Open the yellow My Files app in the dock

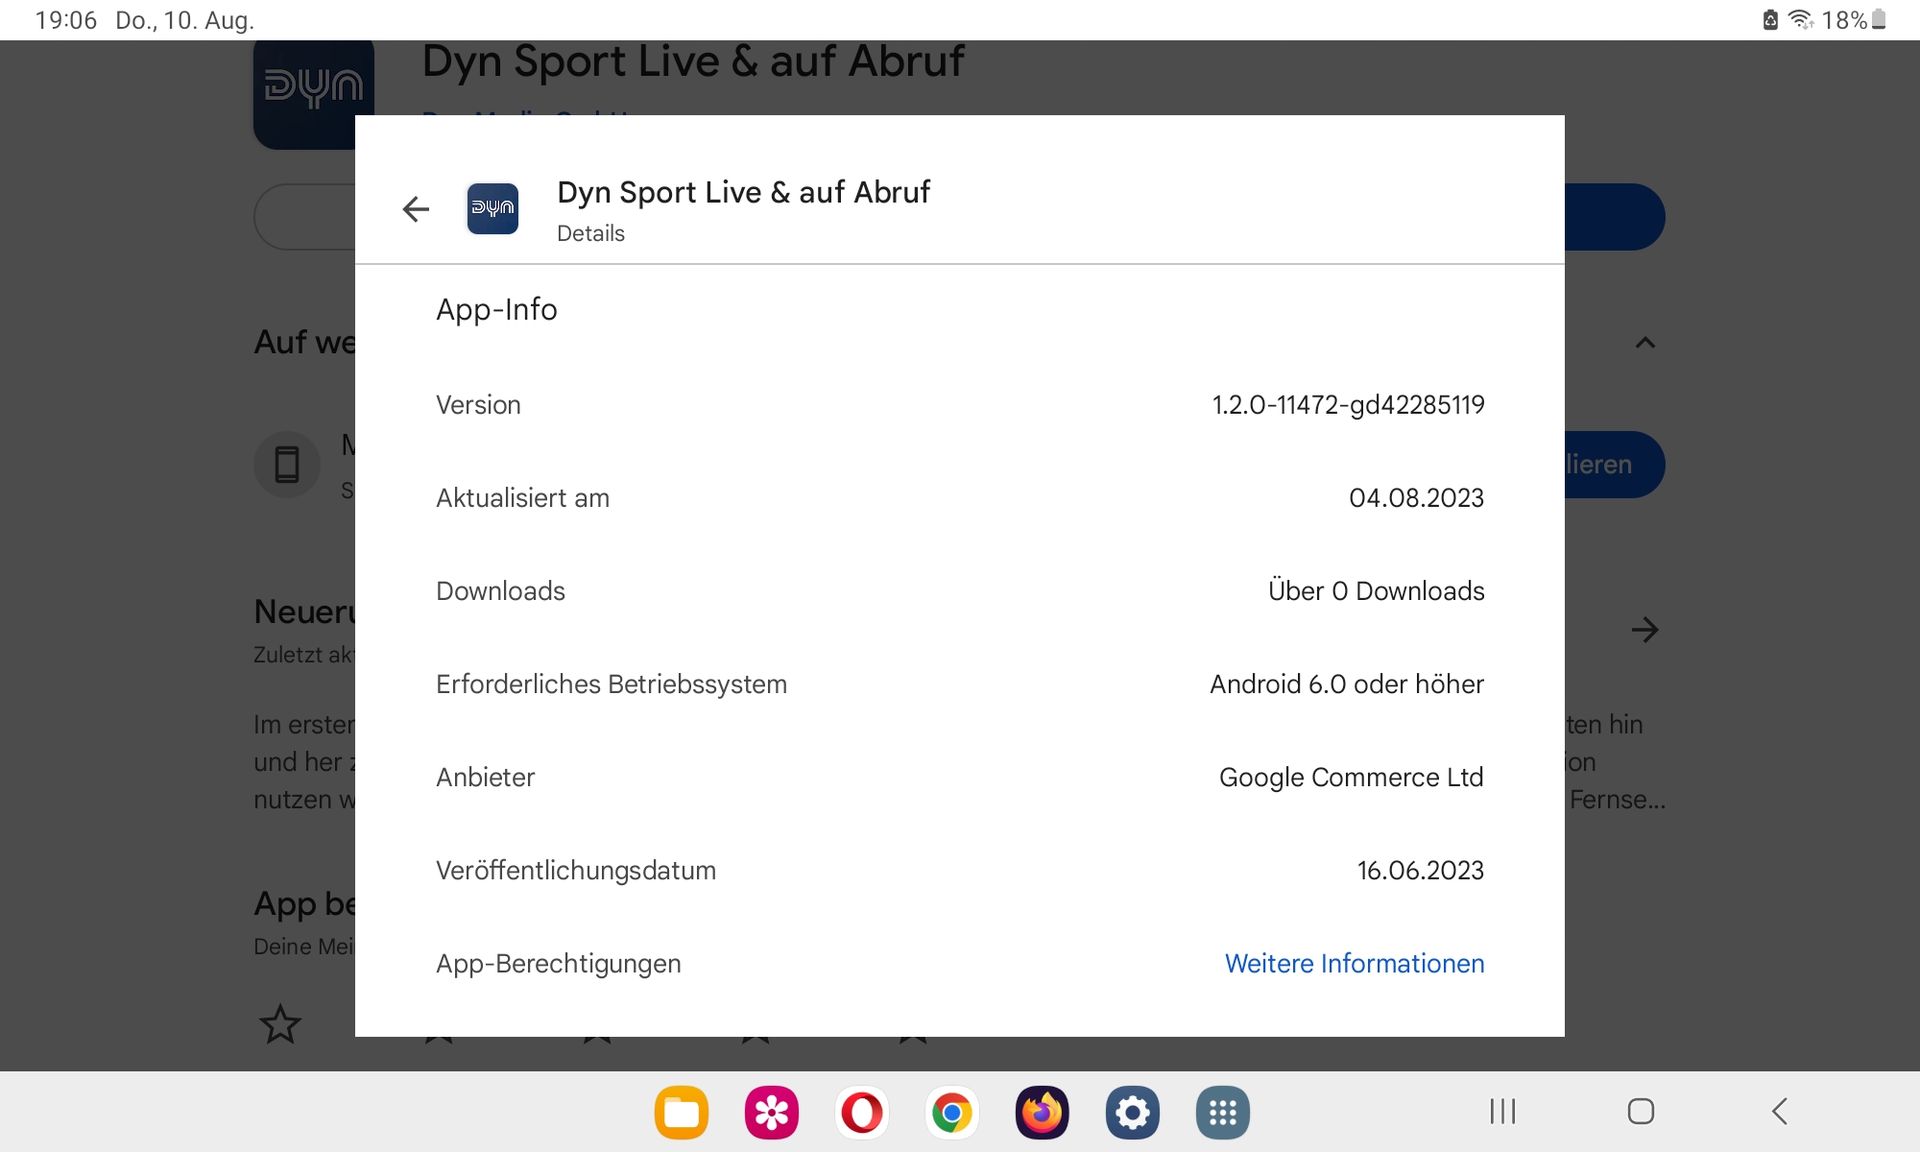pos(681,1112)
